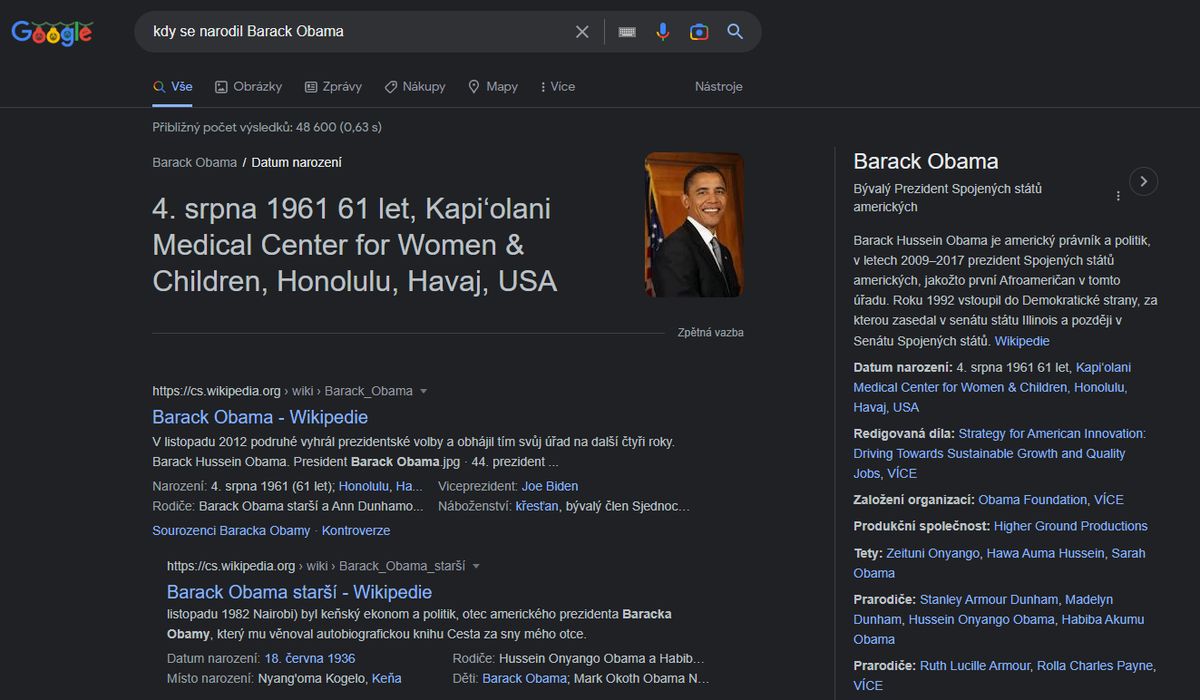Open křesťan religion link

537,506
